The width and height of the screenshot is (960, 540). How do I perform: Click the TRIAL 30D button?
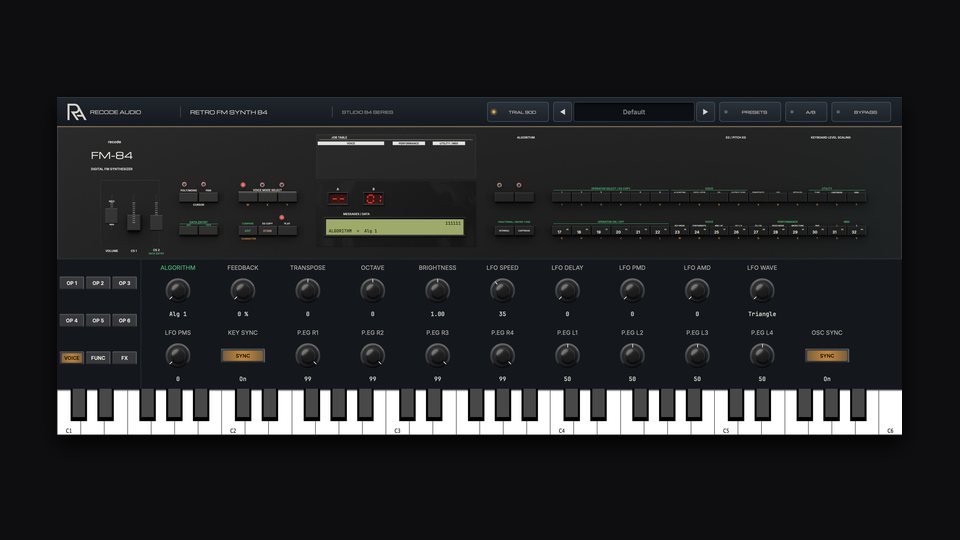coord(517,112)
